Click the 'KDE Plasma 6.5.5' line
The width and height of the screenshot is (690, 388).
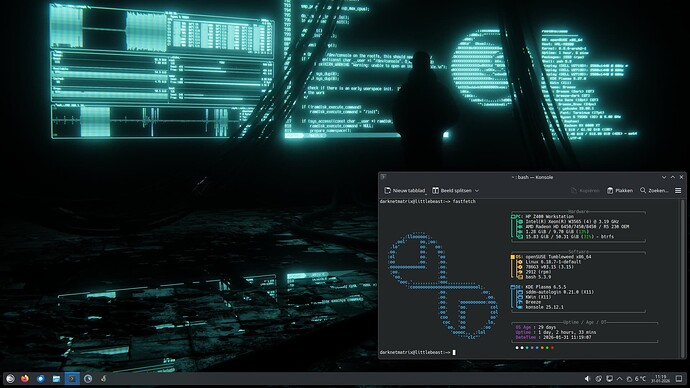546,287
